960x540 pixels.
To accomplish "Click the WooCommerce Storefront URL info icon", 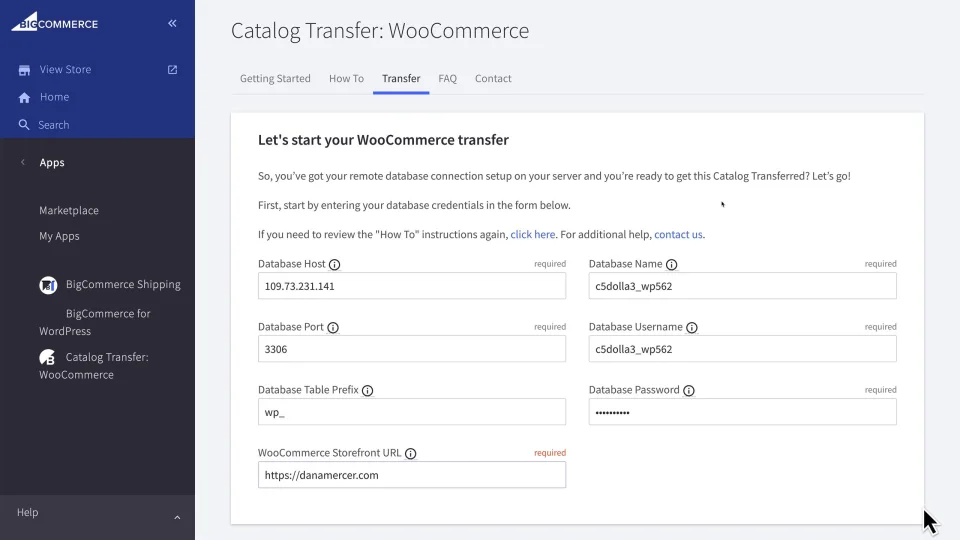I will tap(410, 454).
